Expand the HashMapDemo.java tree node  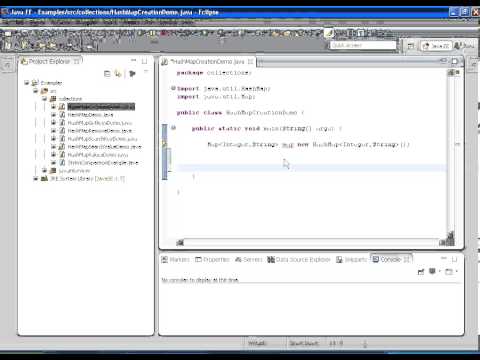[53, 115]
